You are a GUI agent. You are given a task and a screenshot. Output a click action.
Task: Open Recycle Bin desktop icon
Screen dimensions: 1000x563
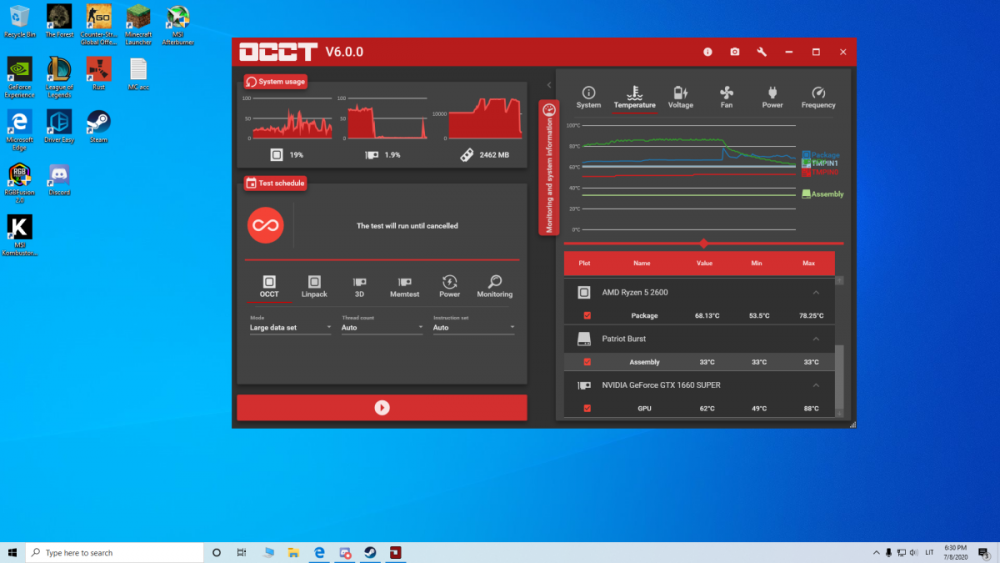point(20,22)
